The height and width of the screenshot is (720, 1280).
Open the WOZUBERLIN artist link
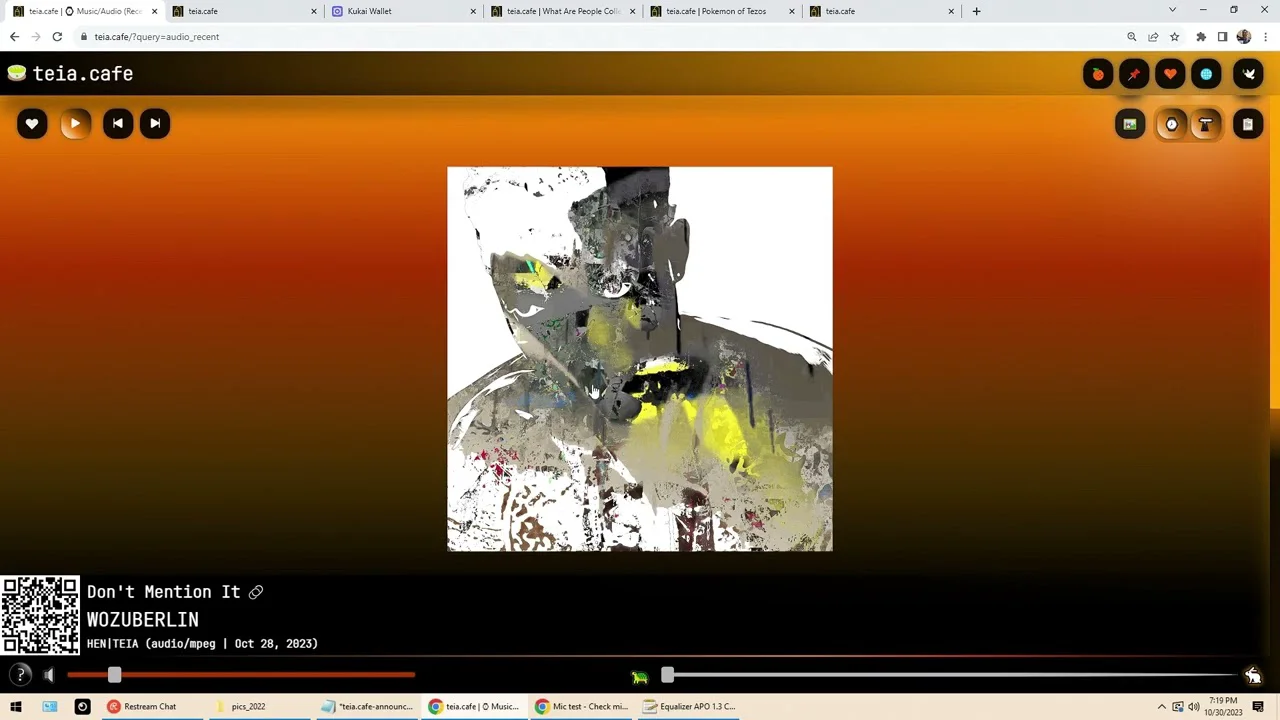(x=143, y=620)
